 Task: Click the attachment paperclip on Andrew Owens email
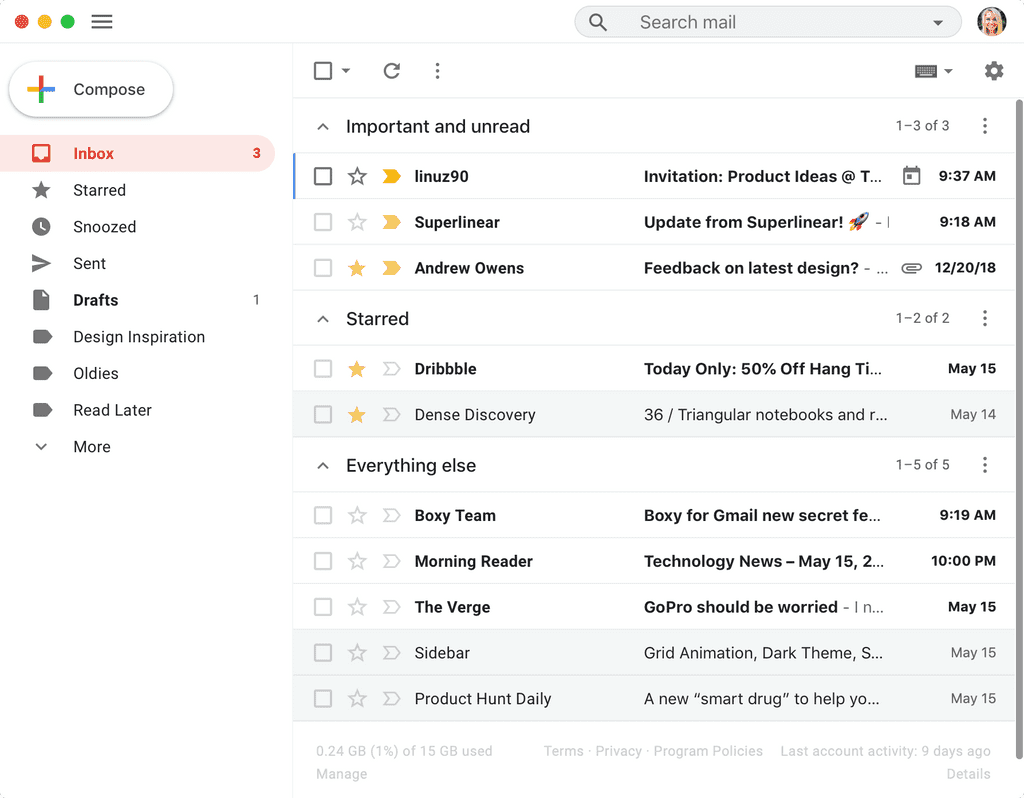[911, 268]
